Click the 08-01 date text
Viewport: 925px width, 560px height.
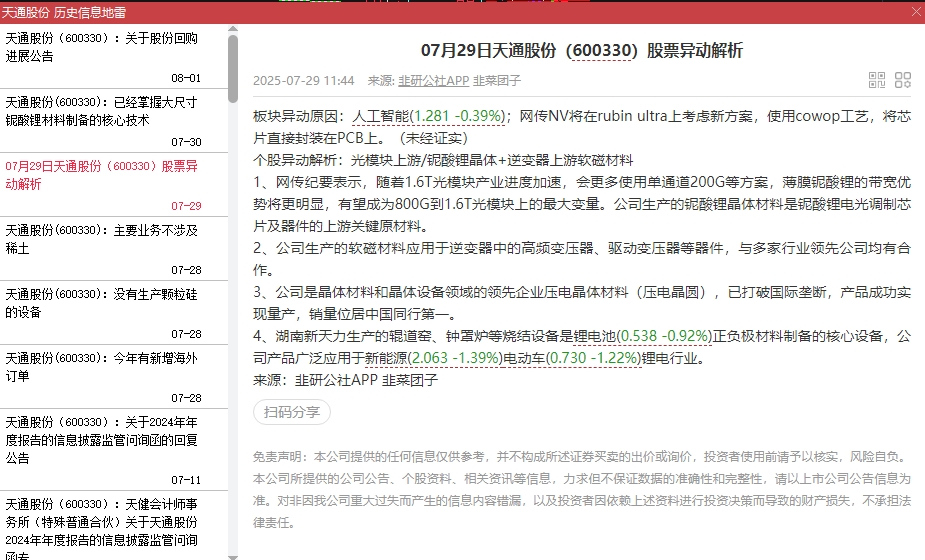[x=186, y=78]
